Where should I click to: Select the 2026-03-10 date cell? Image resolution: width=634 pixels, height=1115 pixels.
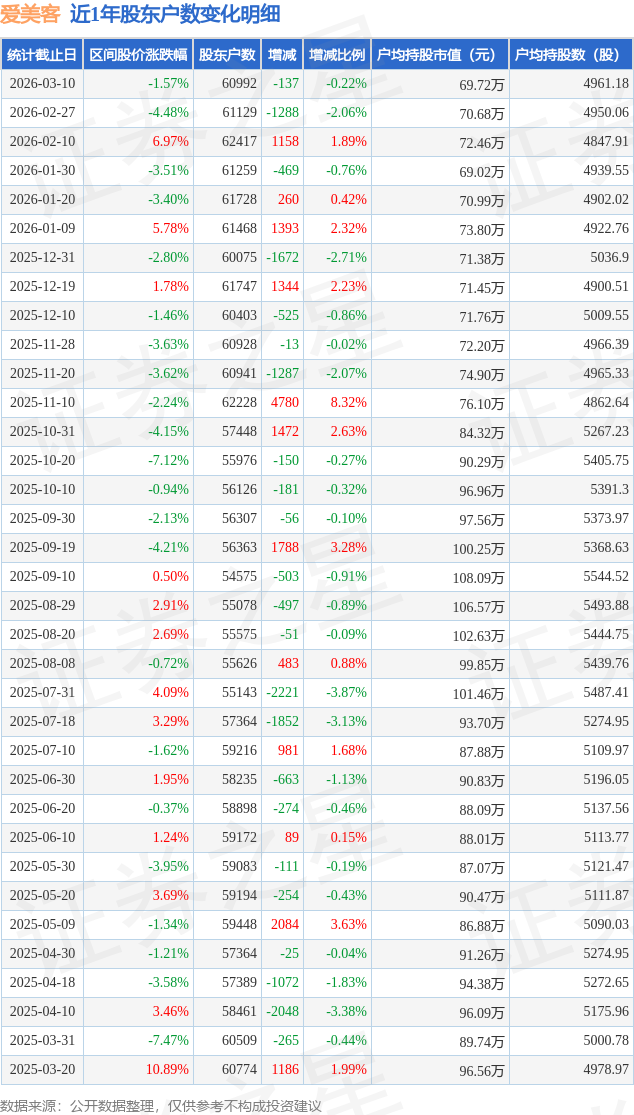pos(41,84)
